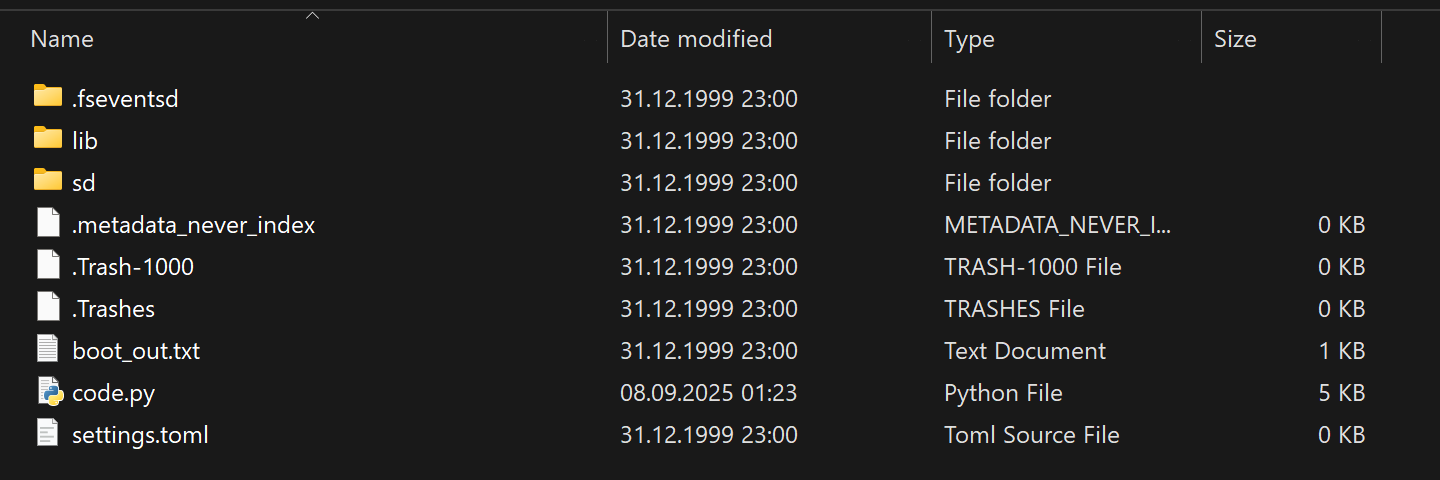This screenshot has height=480, width=1440.
Task: Click the Type column header
Action: coord(969,39)
